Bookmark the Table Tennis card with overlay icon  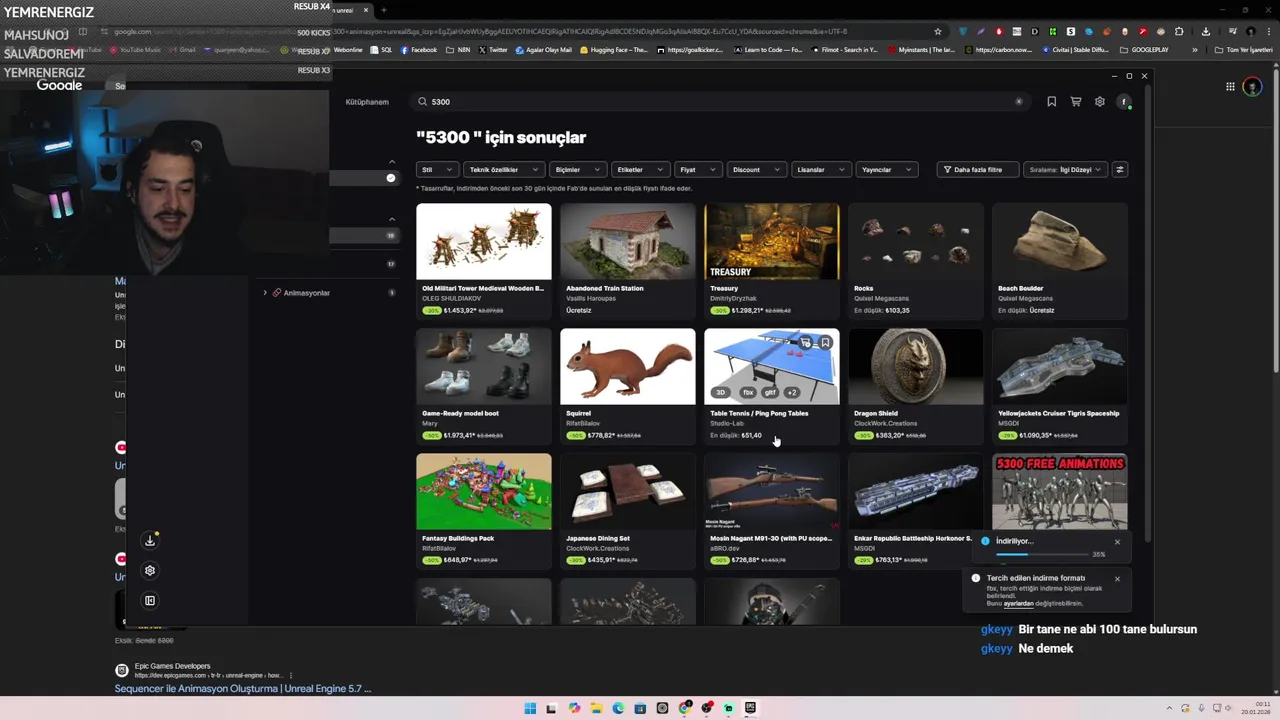(x=826, y=342)
